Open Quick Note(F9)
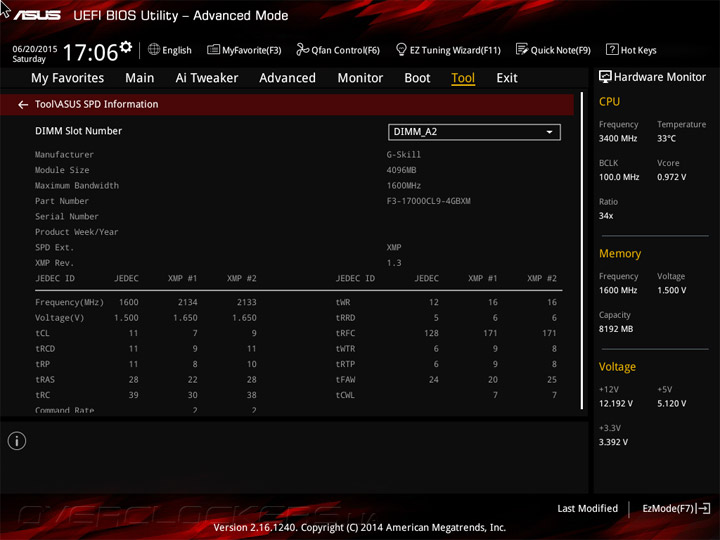This screenshot has width=720, height=540. tap(553, 50)
